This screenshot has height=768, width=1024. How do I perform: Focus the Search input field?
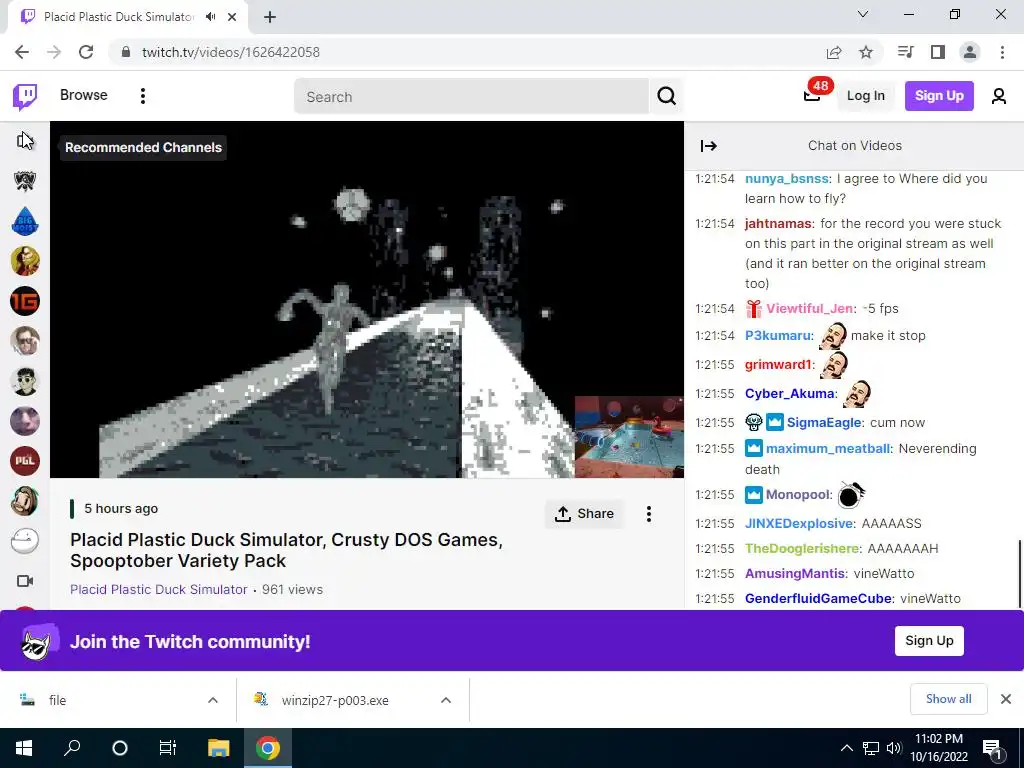point(472,97)
